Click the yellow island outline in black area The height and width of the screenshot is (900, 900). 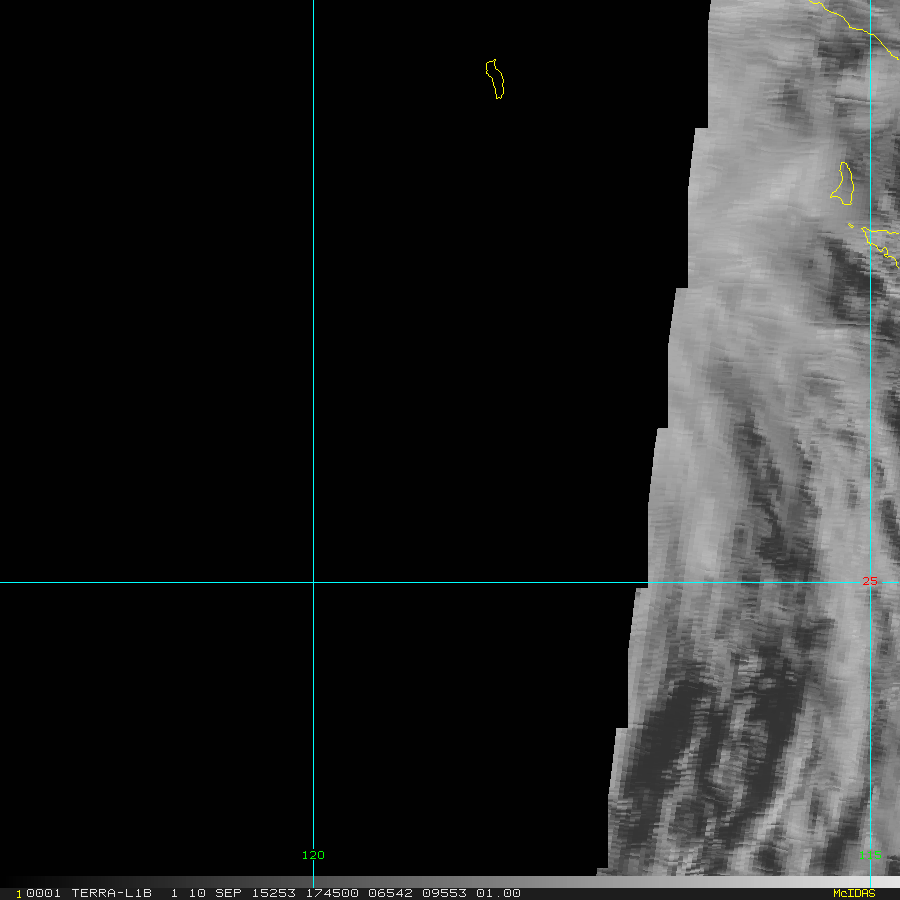point(495,79)
